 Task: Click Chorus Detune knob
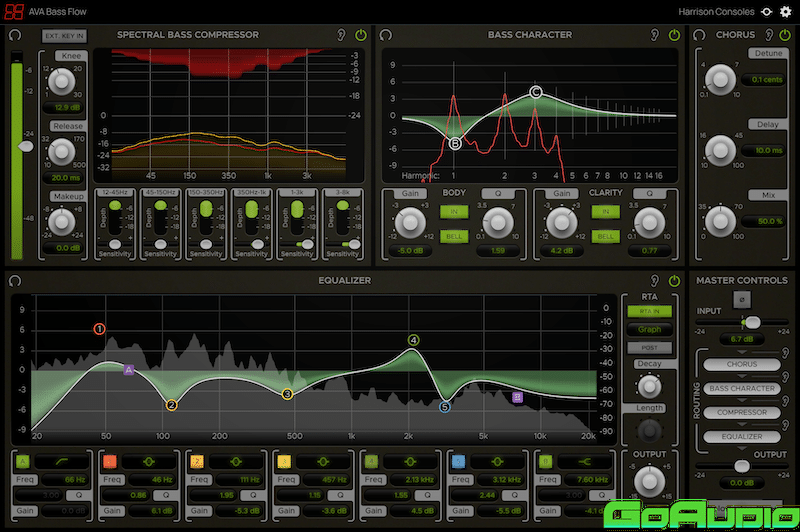720,80
